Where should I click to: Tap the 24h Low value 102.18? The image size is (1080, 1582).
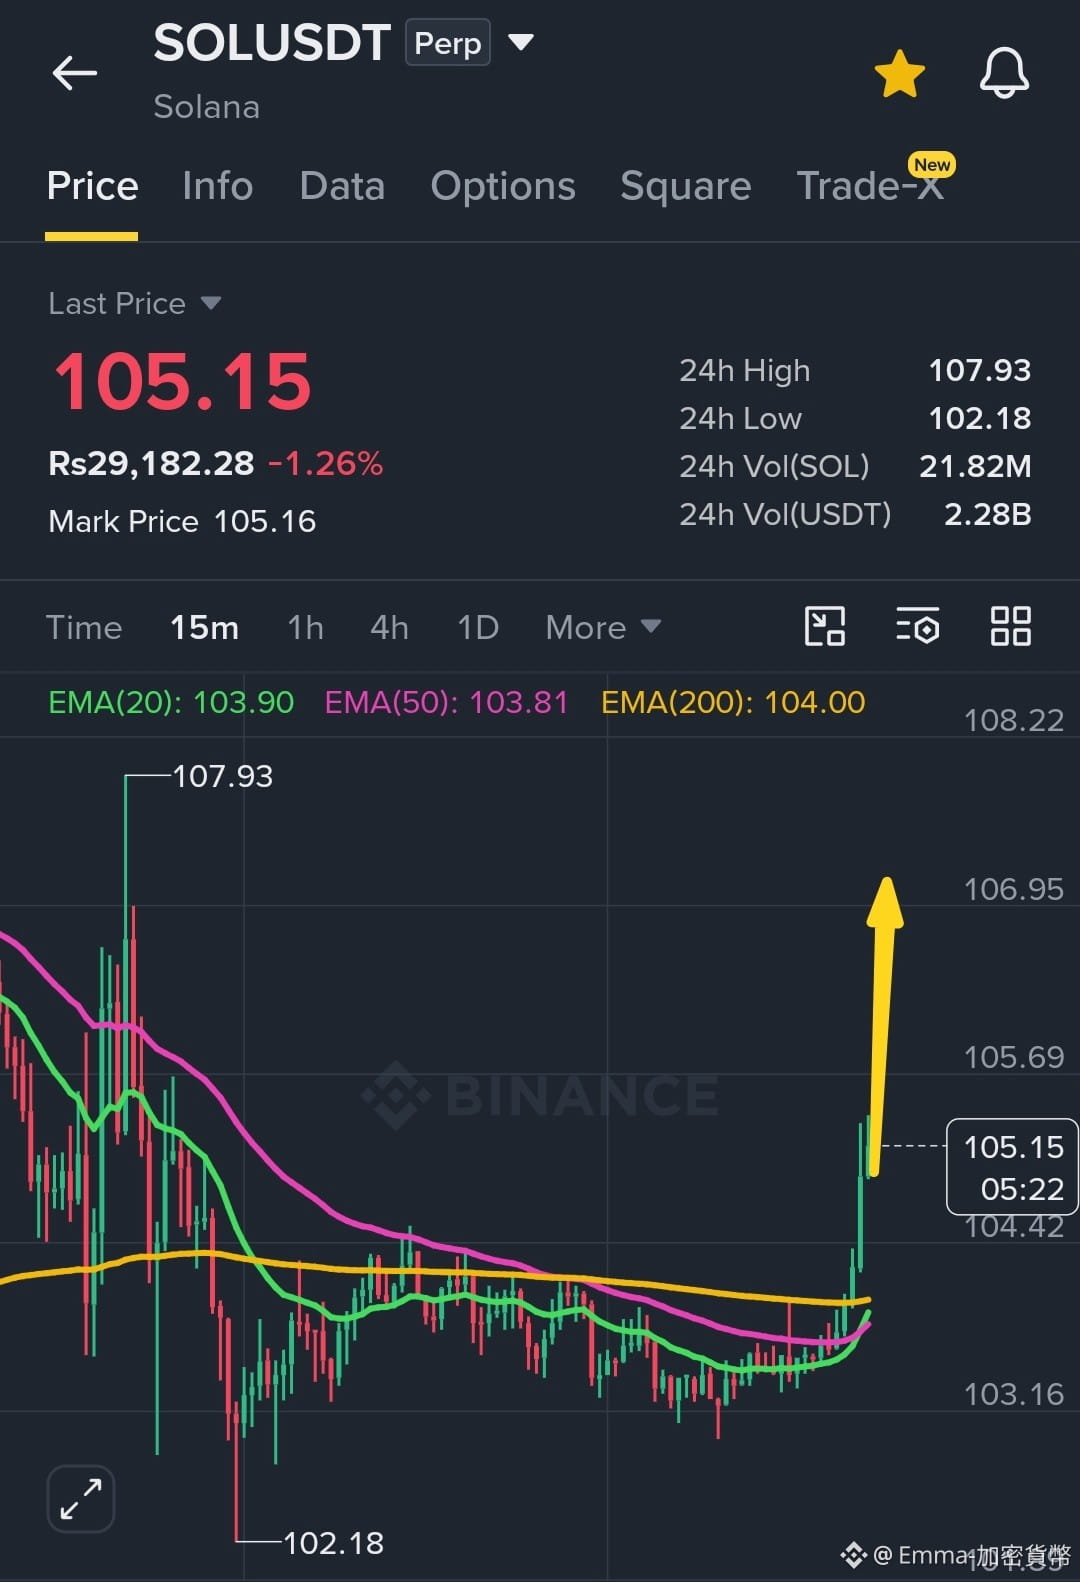tap(979, 418)
